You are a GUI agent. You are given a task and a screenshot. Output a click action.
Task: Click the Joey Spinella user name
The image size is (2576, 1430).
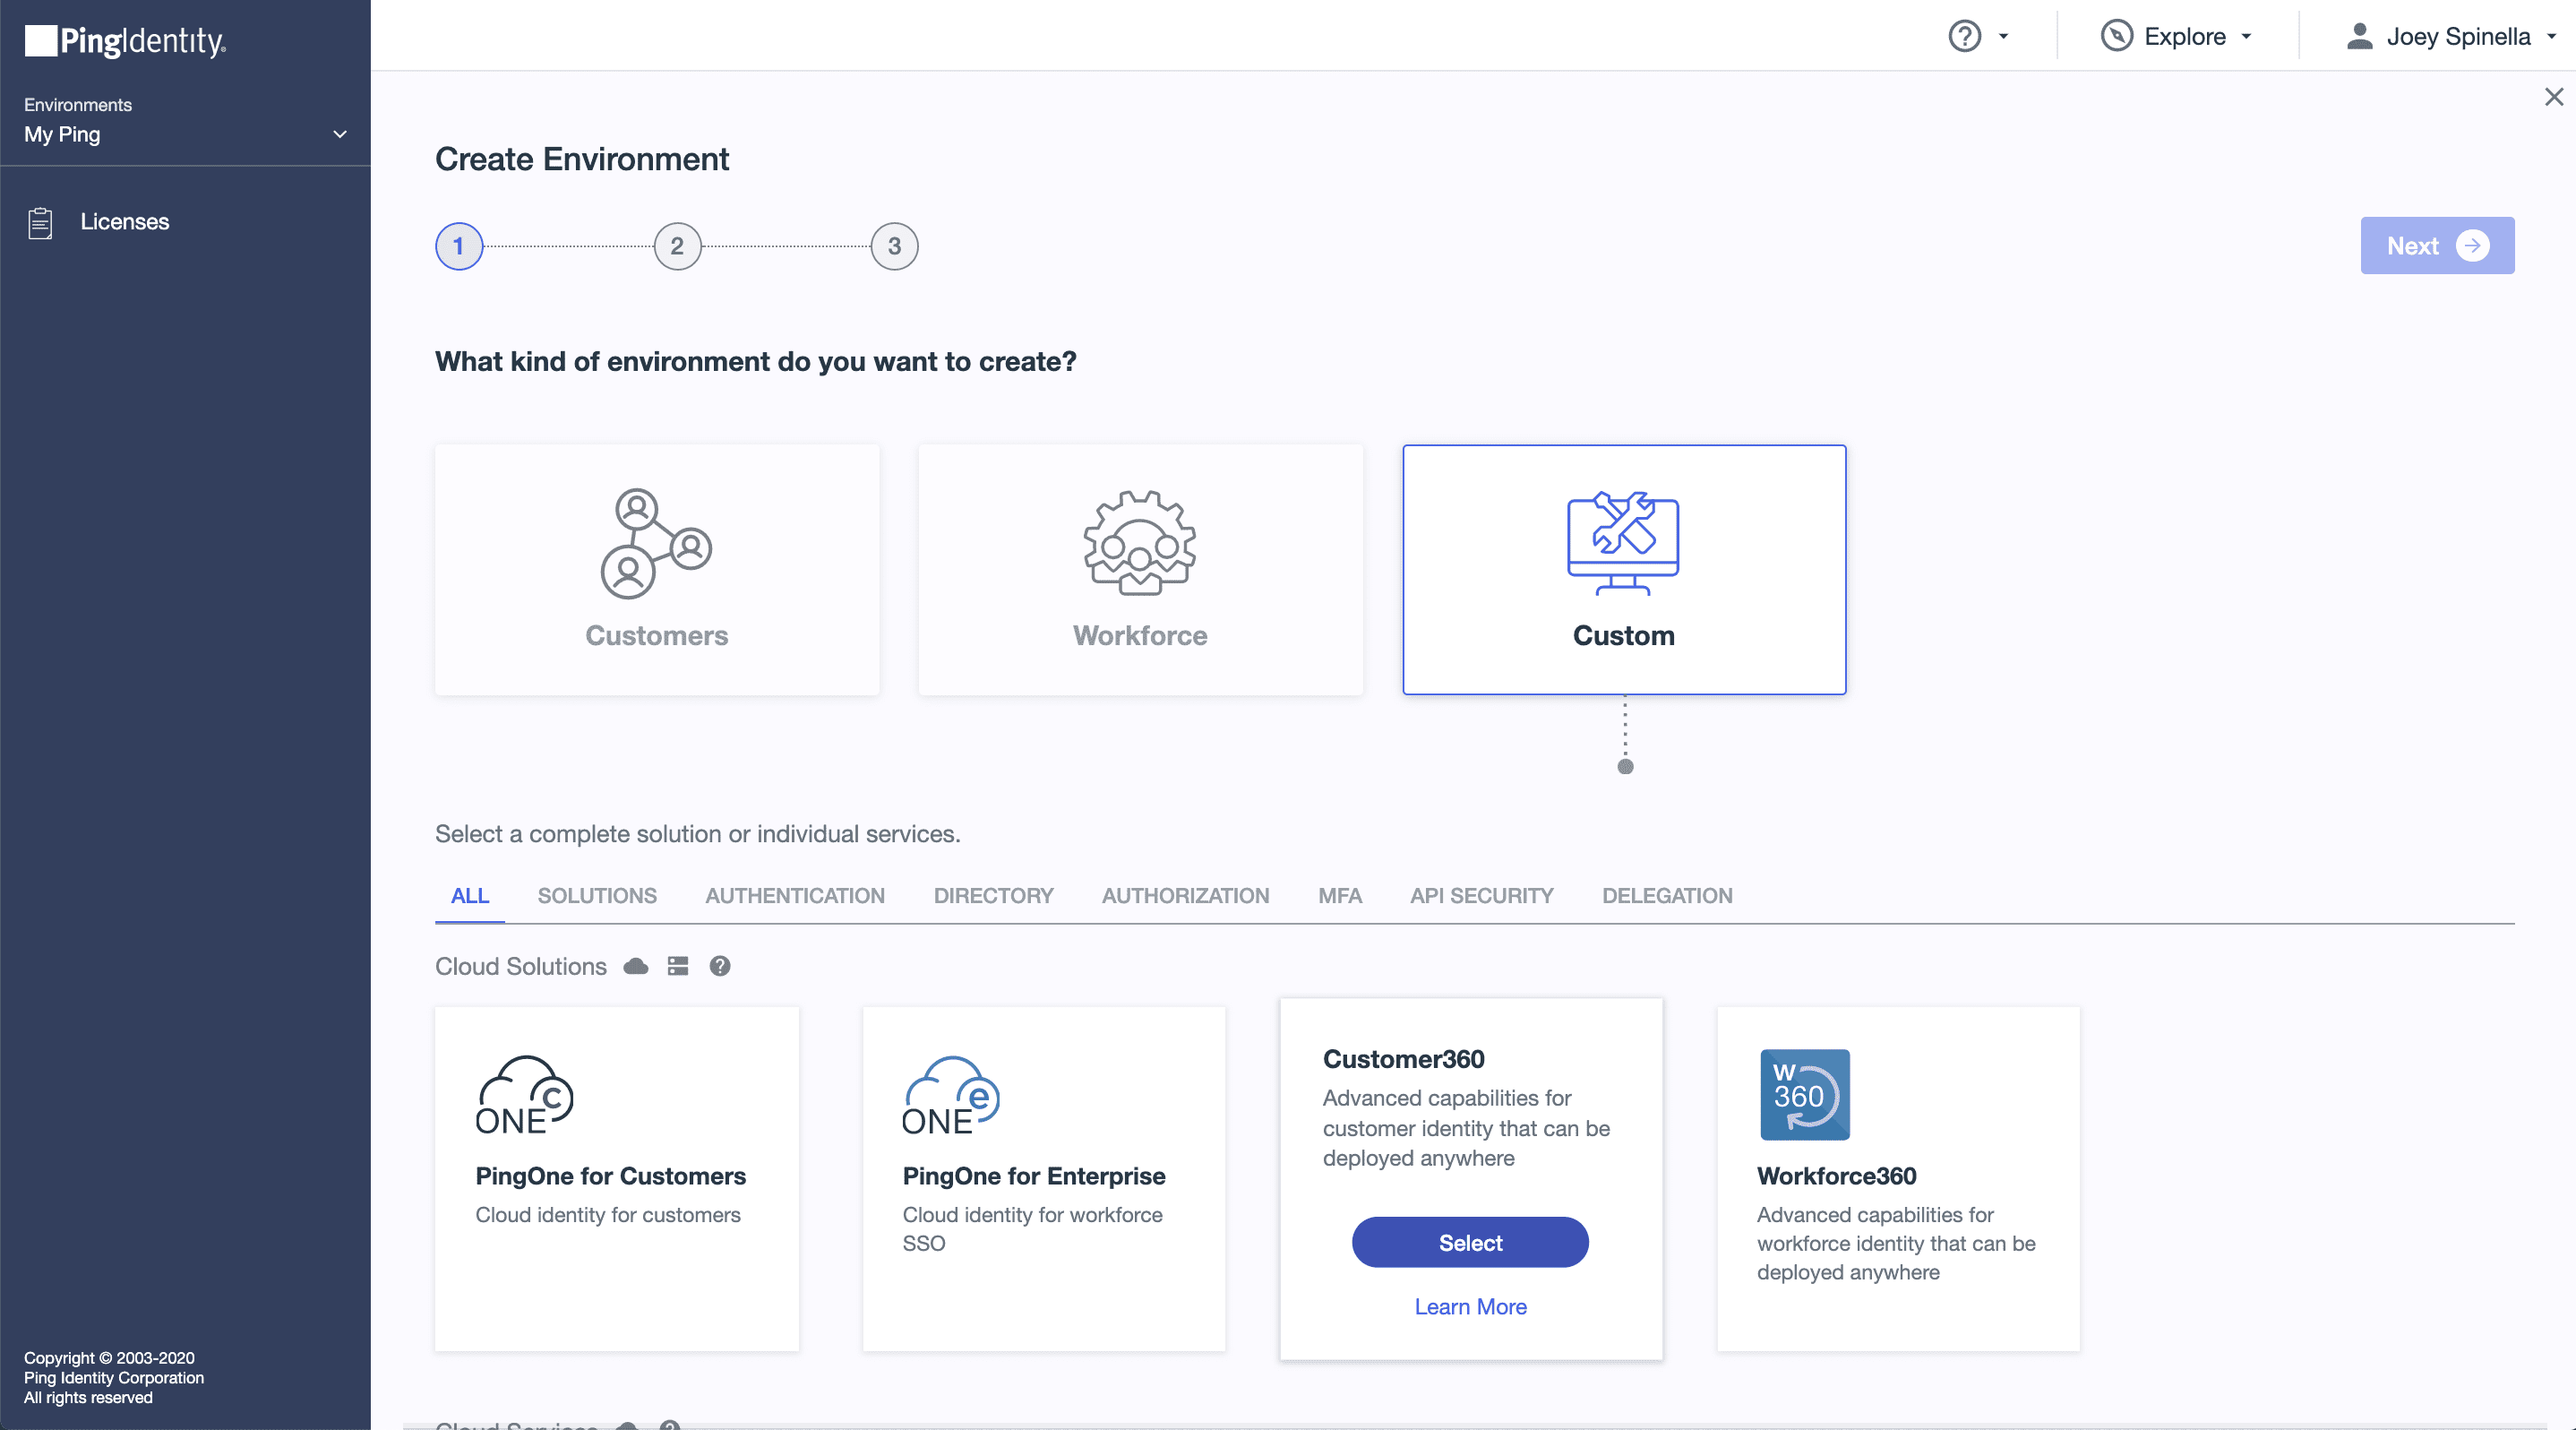[2458, 37]
